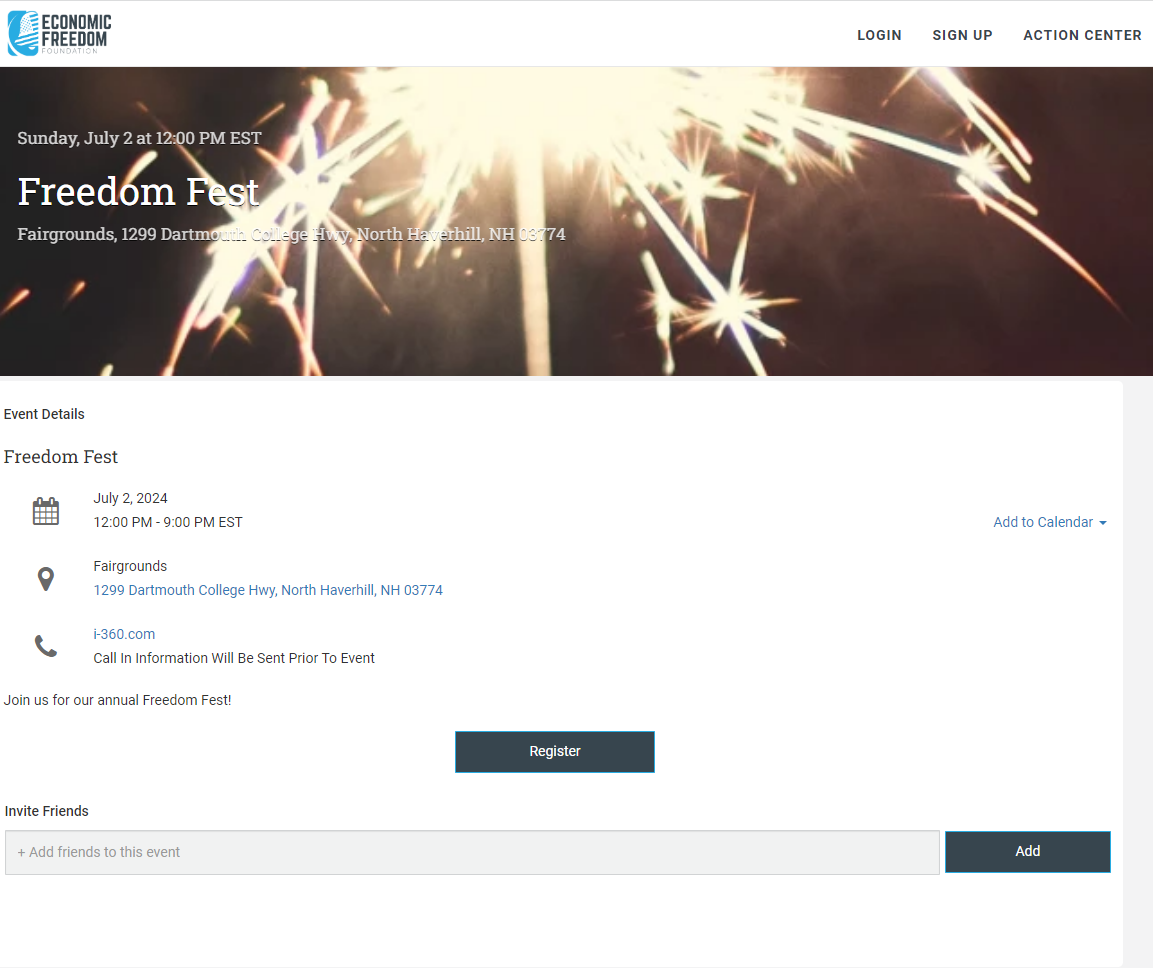Open the SIGN UP menu item
Screen dimensions: 1153x968
962,35
